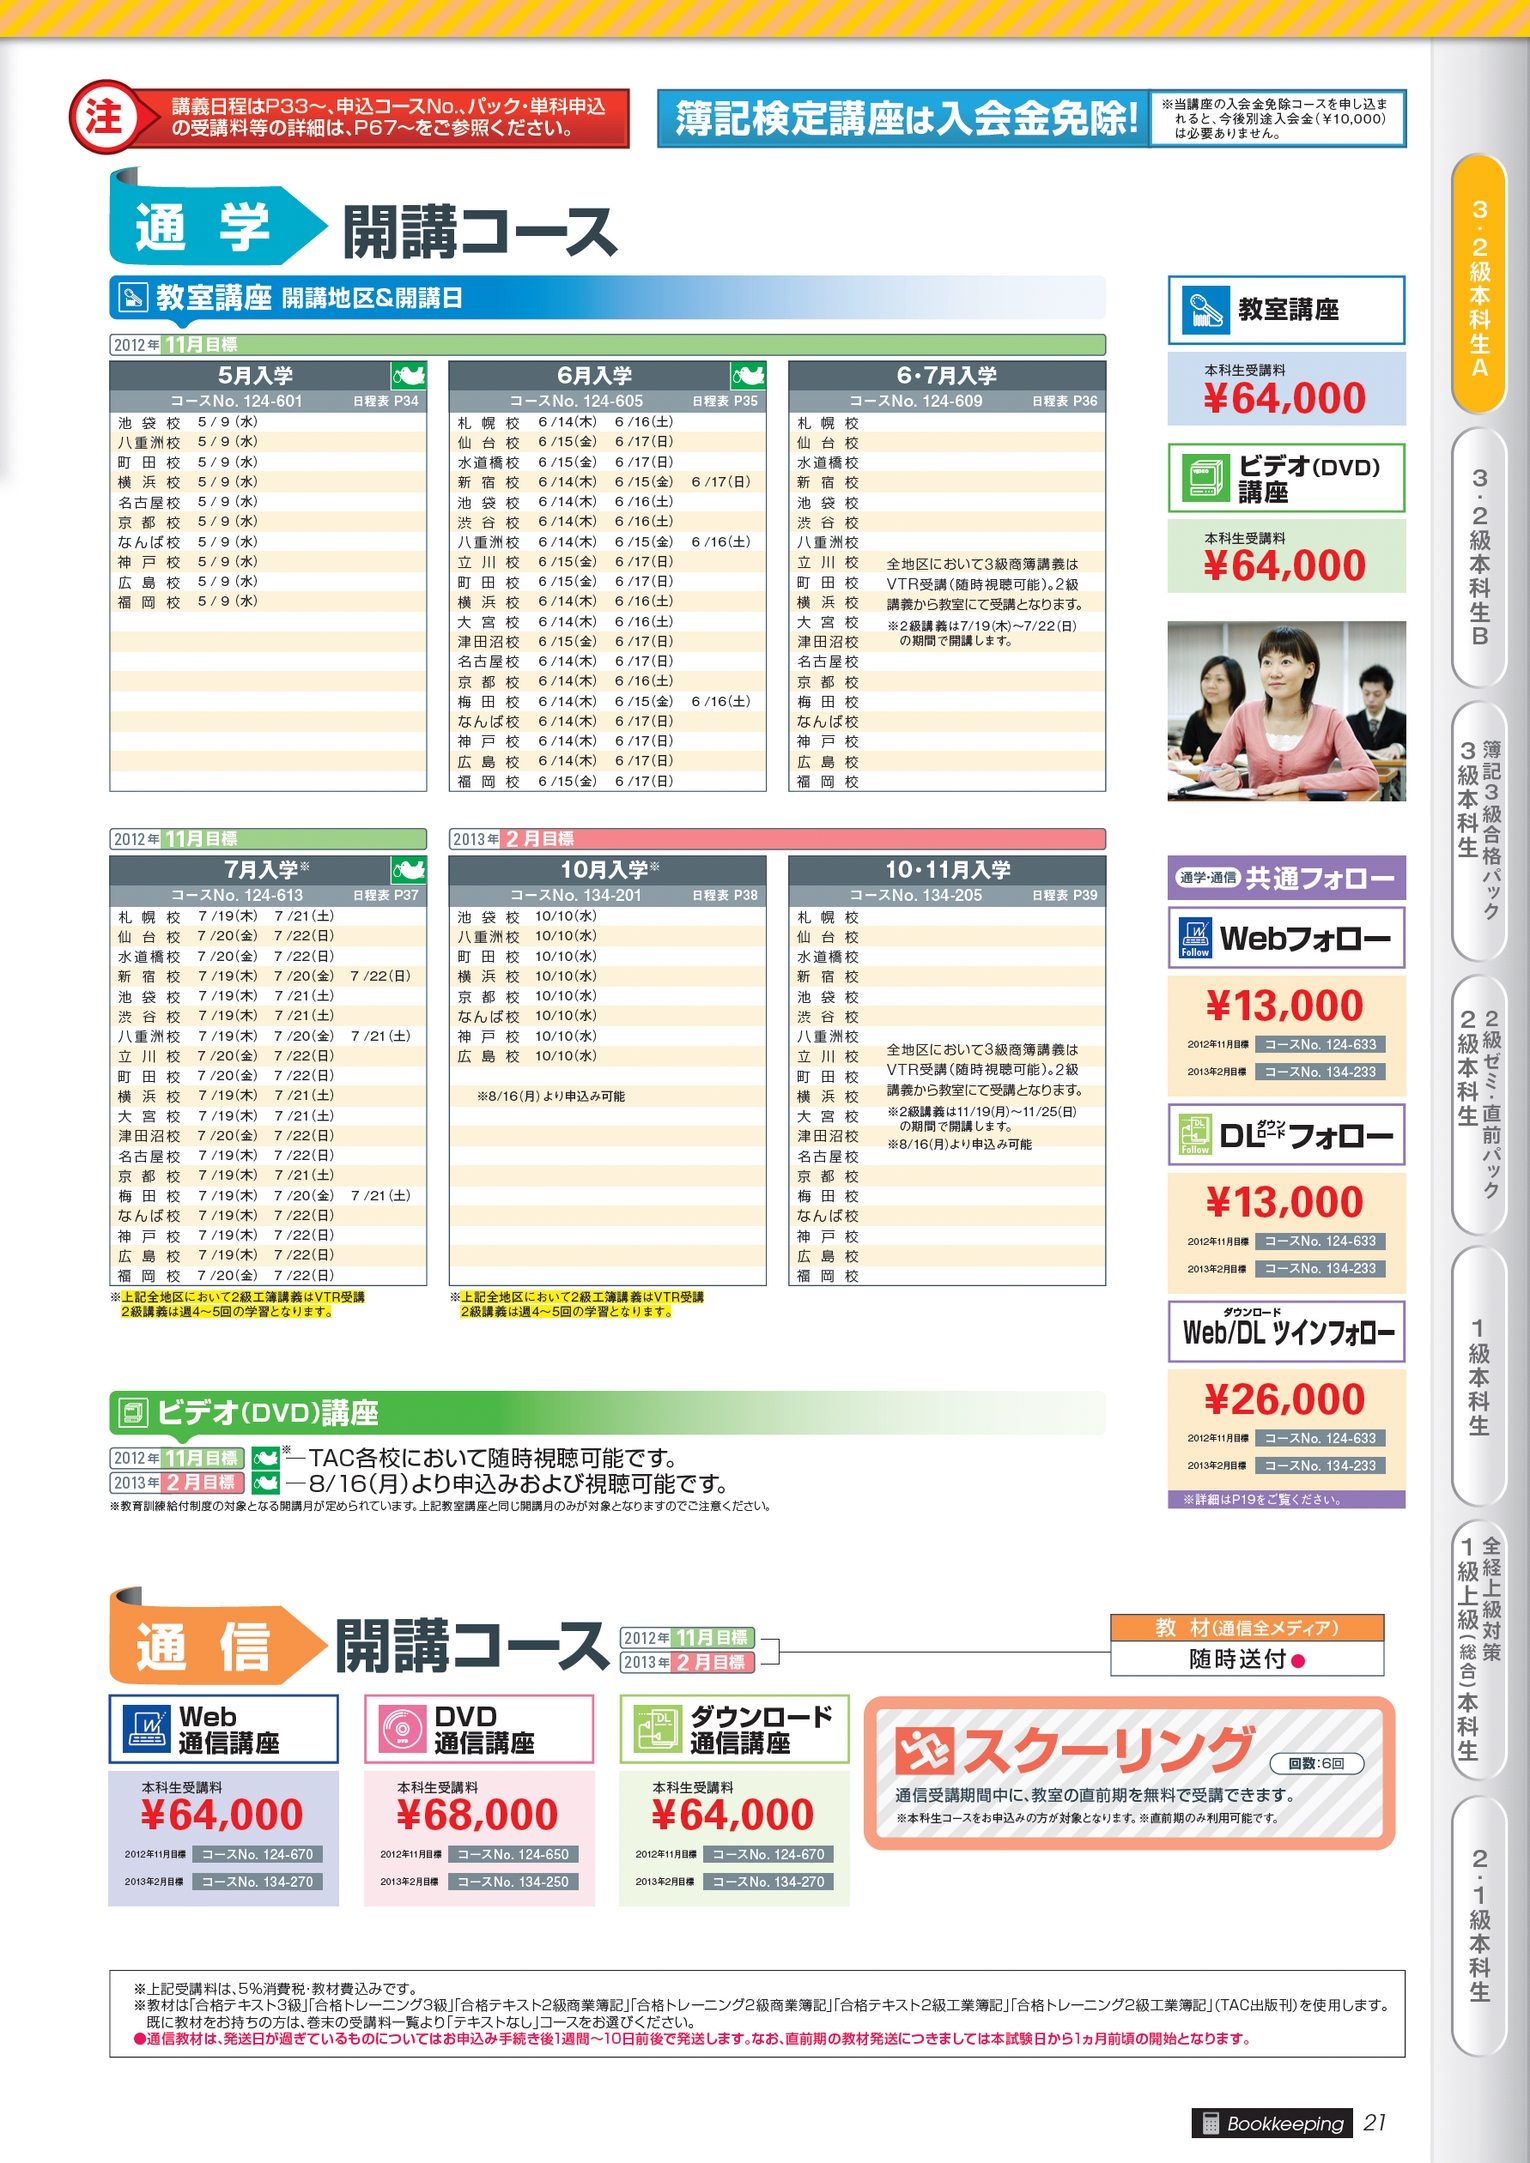This screenshot has width=1530, height=2163.
Task: Click the 10月入学 table header
Action: coord(607,869)
